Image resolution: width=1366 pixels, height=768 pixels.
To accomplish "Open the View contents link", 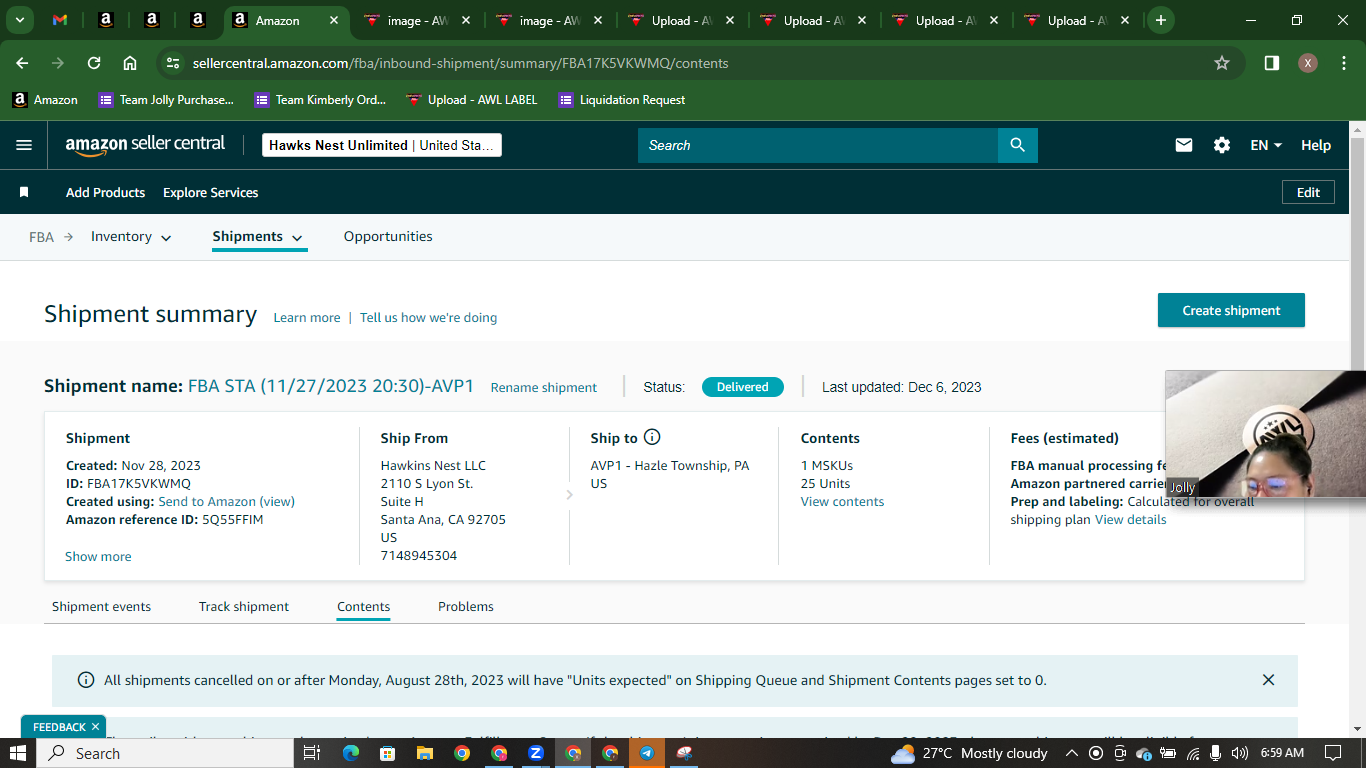I will point(842,502).
